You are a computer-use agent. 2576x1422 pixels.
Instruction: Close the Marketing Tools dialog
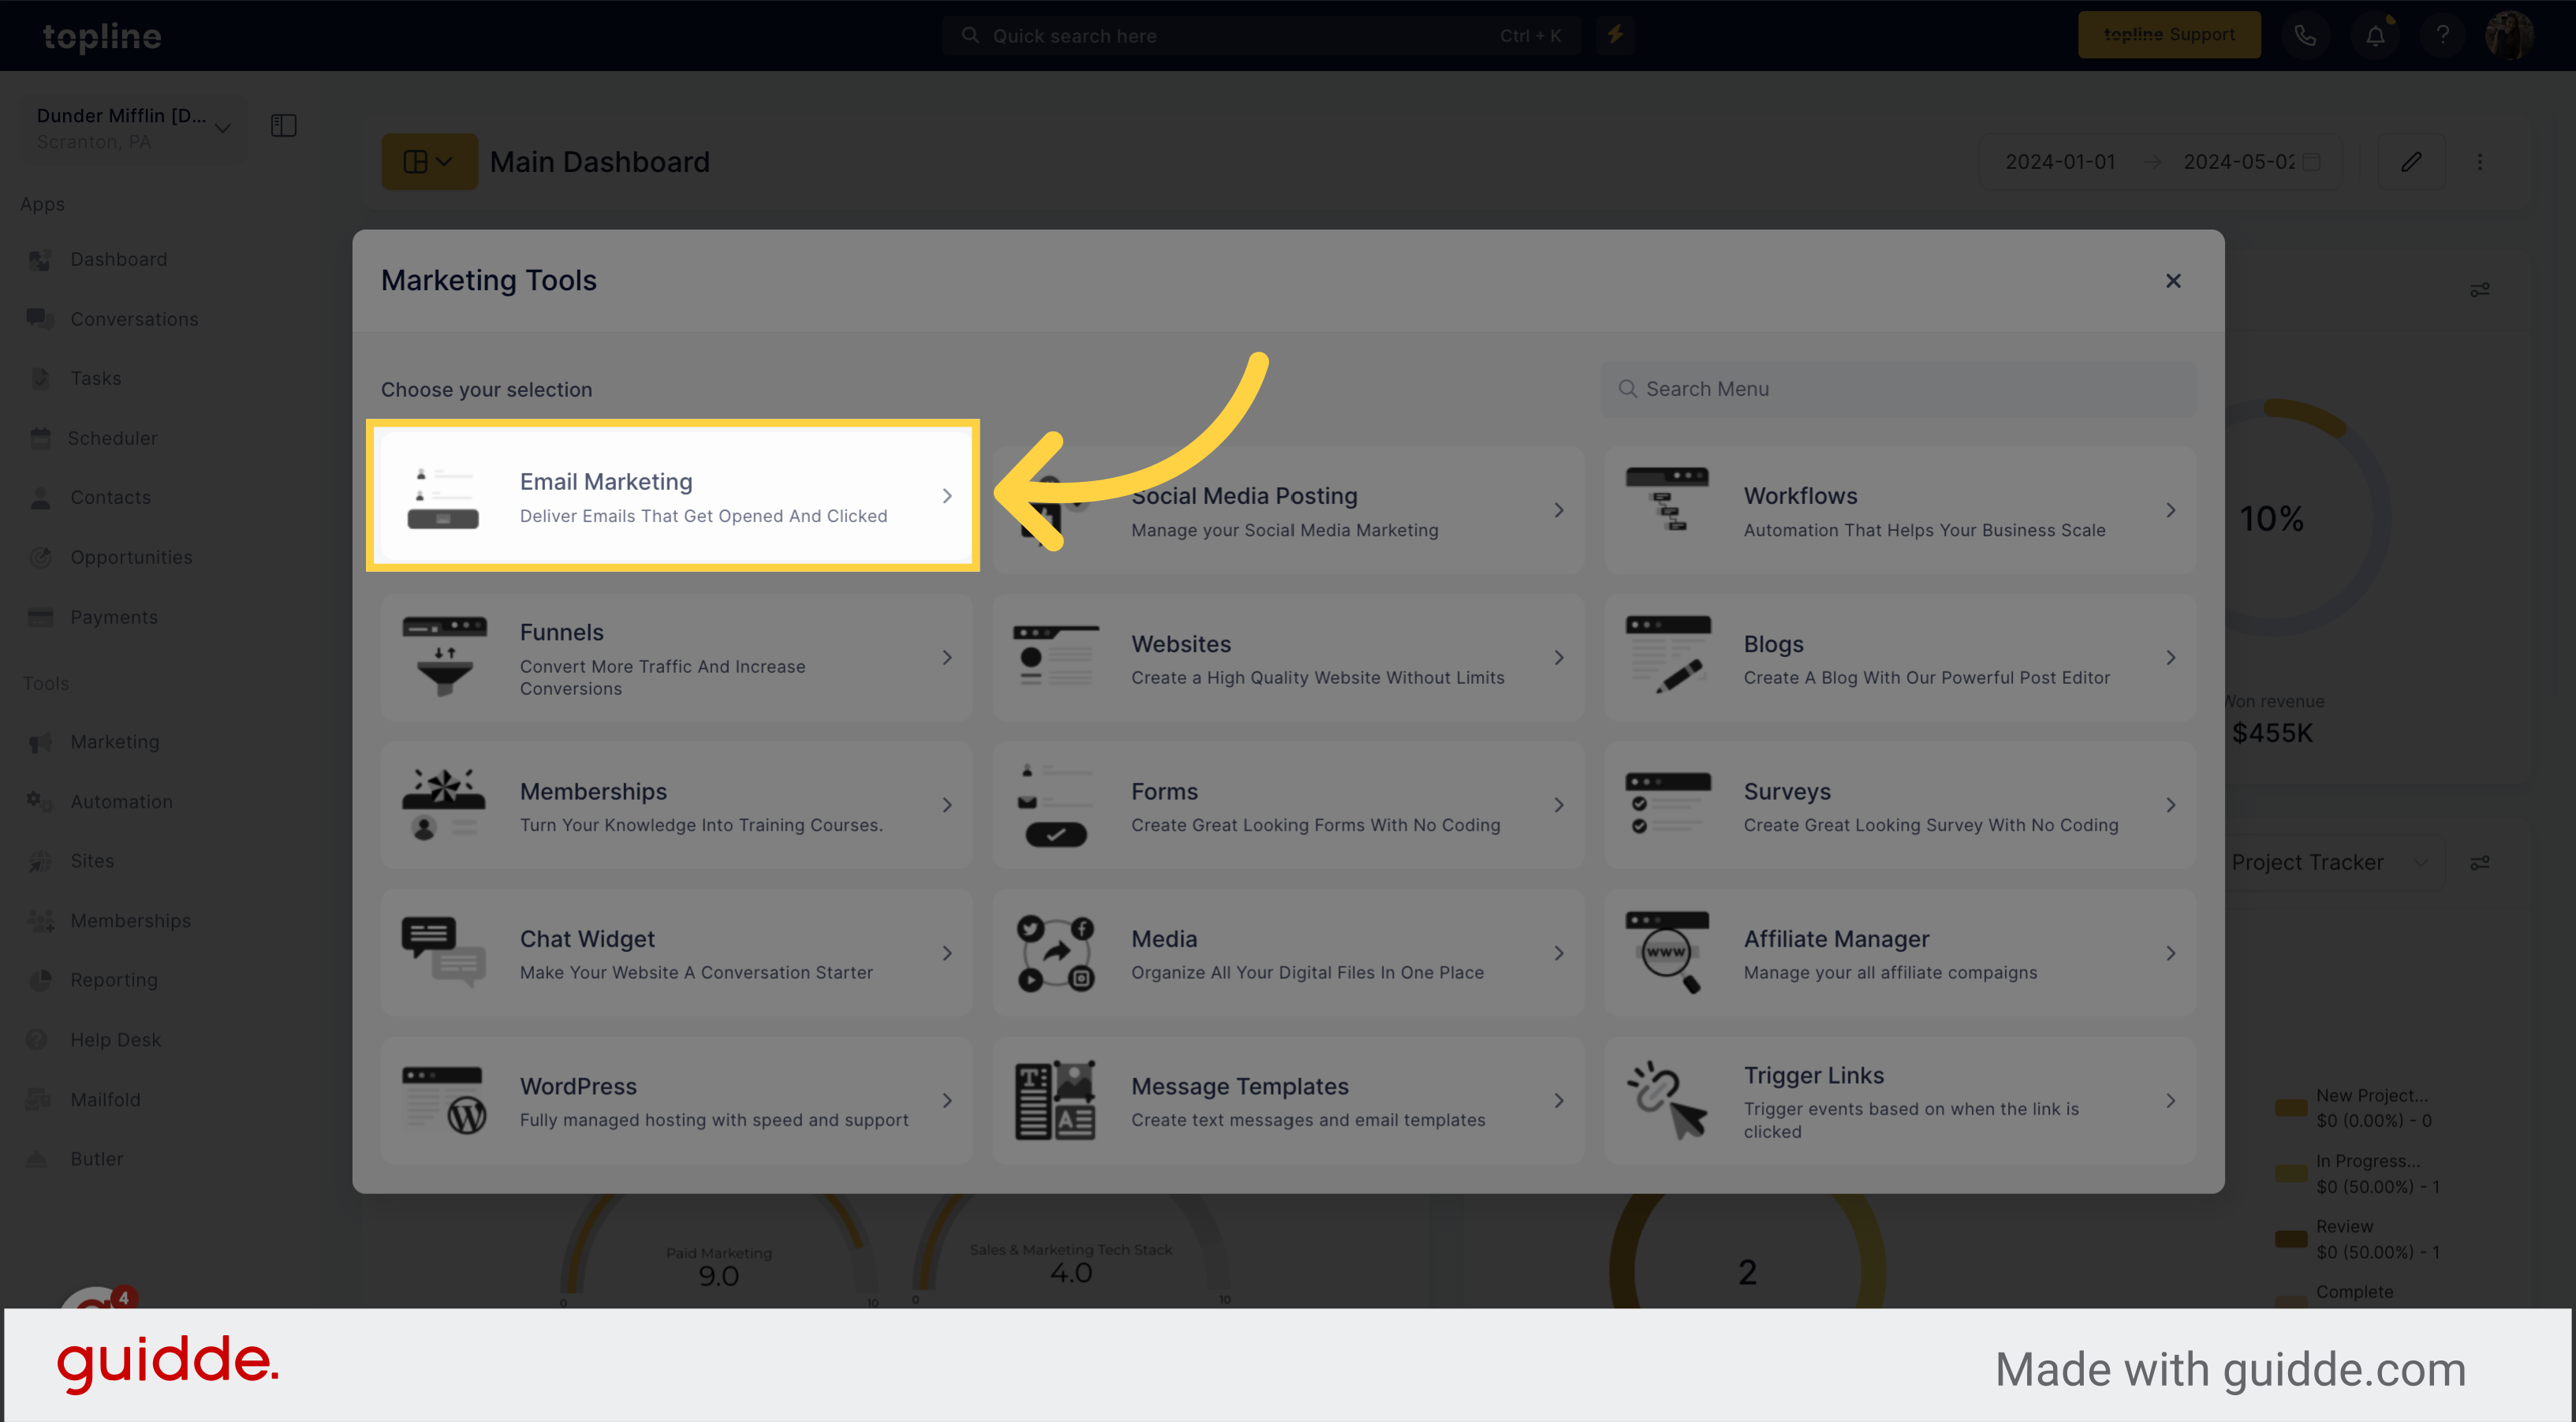coord(2172,281)
